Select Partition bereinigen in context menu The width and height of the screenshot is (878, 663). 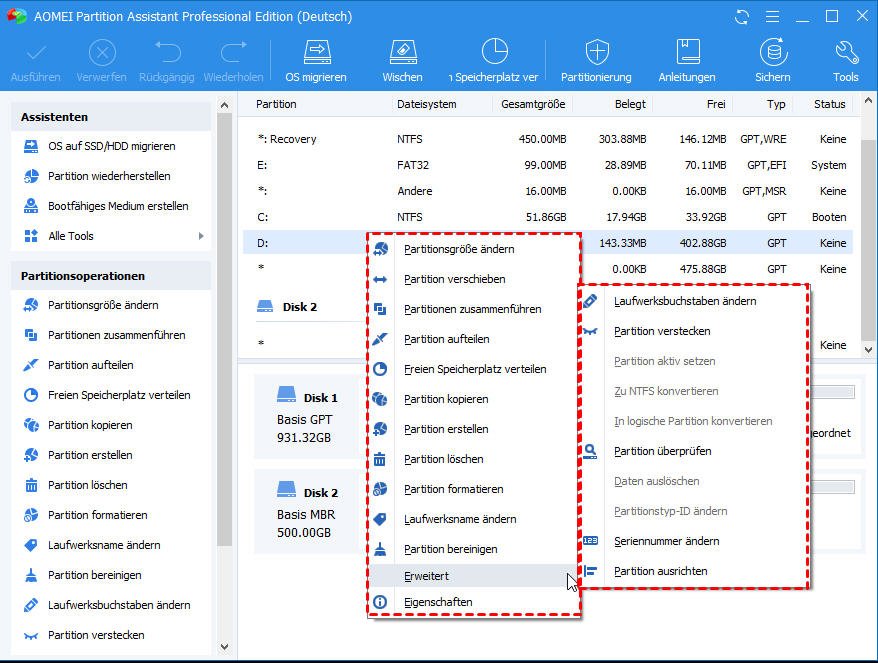point(474,549)
